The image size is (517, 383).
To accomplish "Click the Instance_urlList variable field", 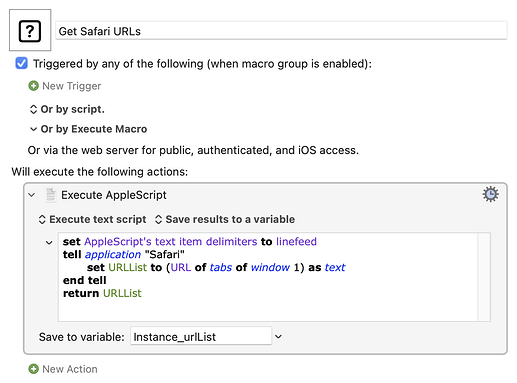I will pos(201,336).
